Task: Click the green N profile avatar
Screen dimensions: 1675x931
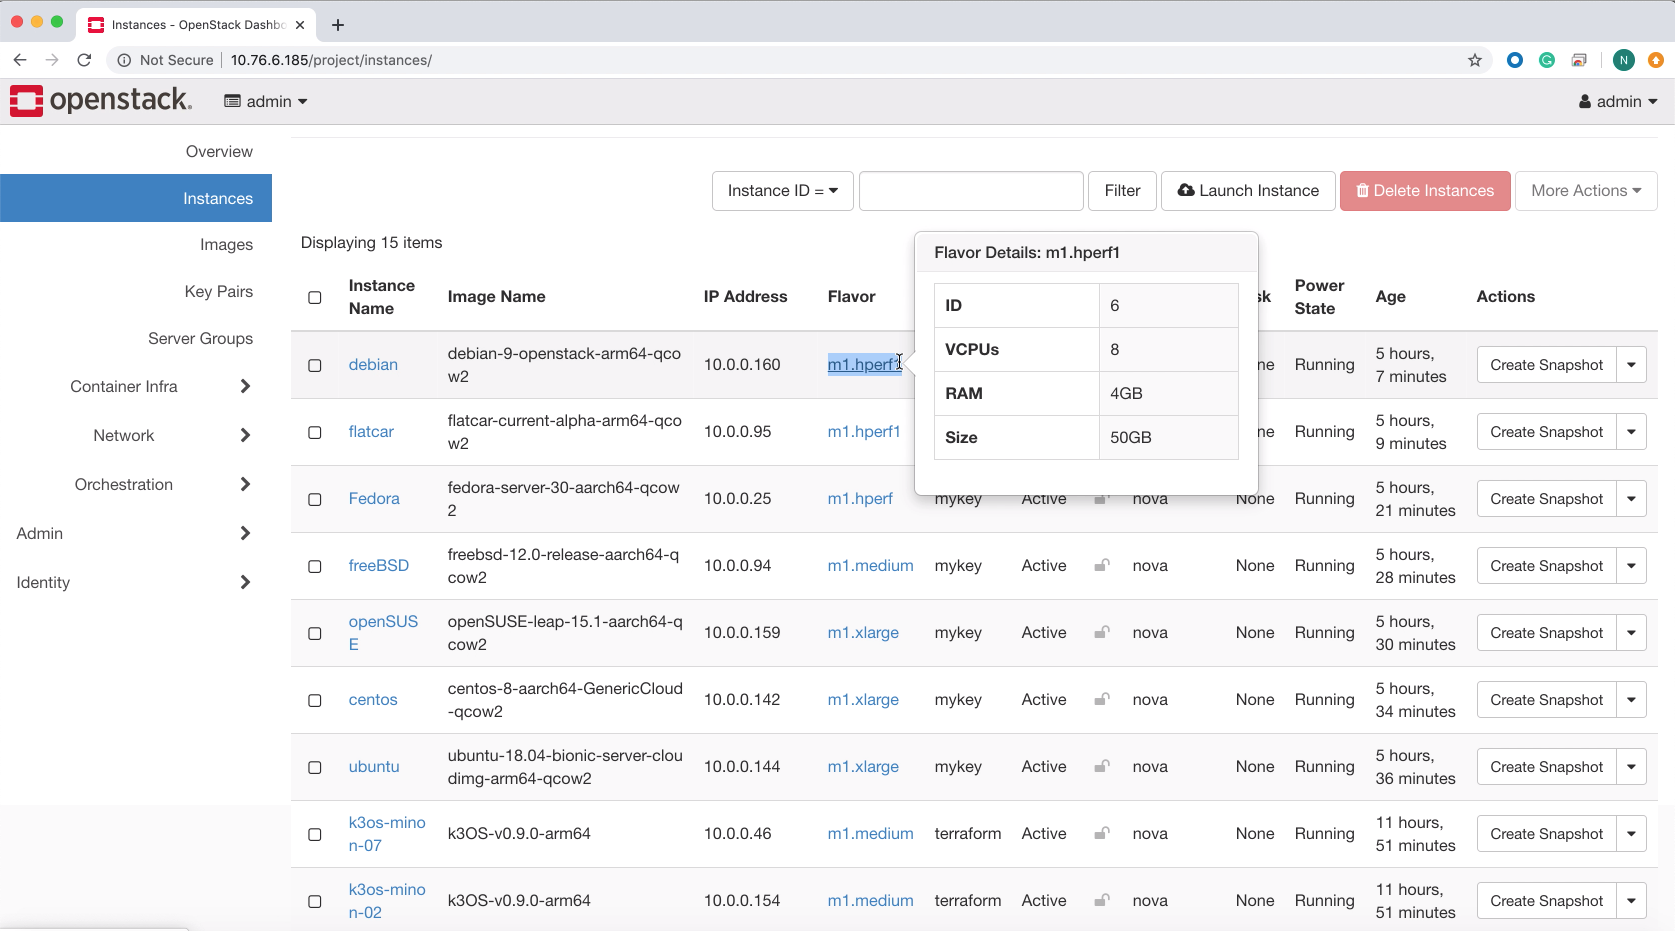Action: [x=1623, y=60]
